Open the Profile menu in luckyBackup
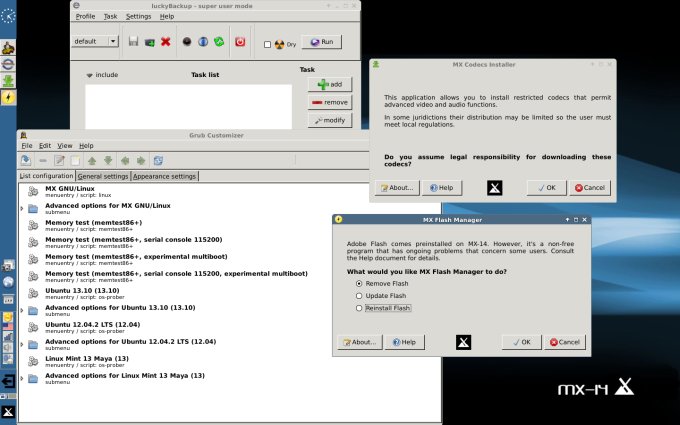The width and height of the screenshot is (680, 425). point(85,16)
